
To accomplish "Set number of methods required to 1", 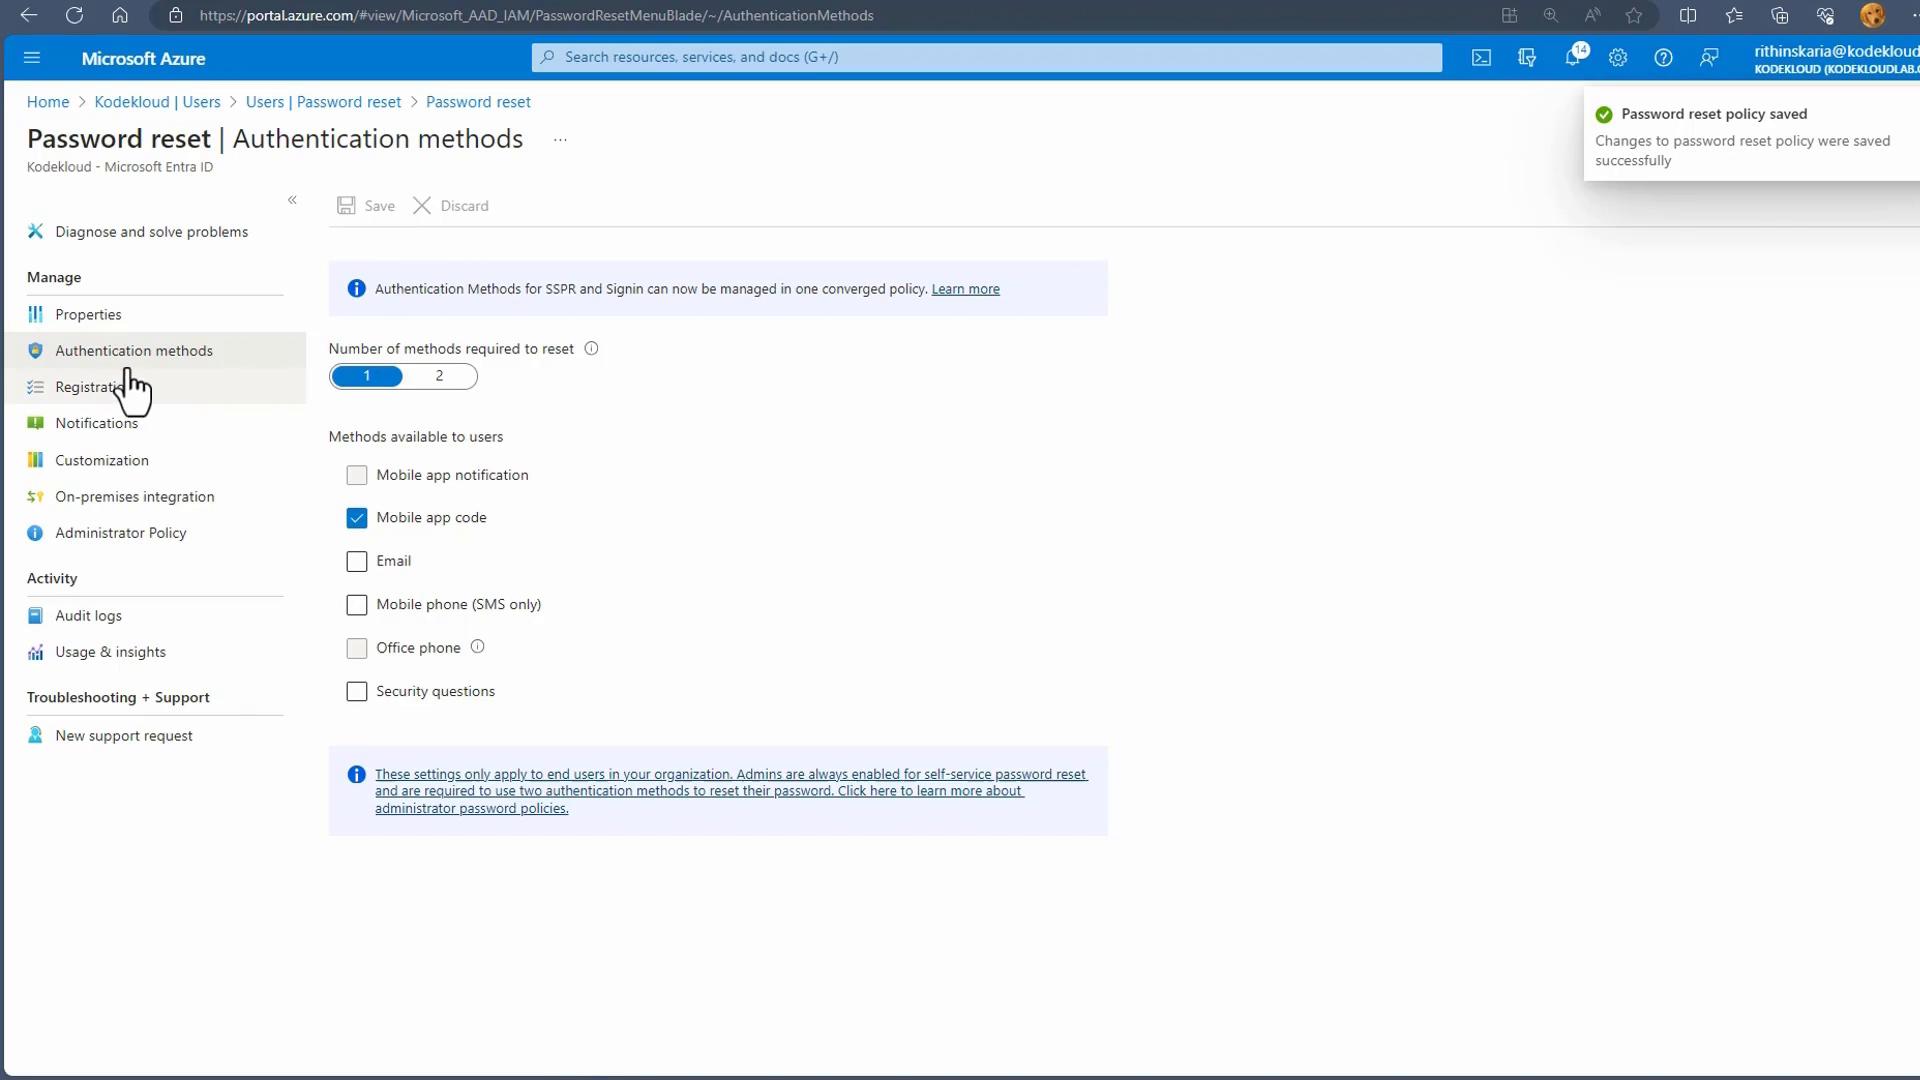I will tap(367, 376).
